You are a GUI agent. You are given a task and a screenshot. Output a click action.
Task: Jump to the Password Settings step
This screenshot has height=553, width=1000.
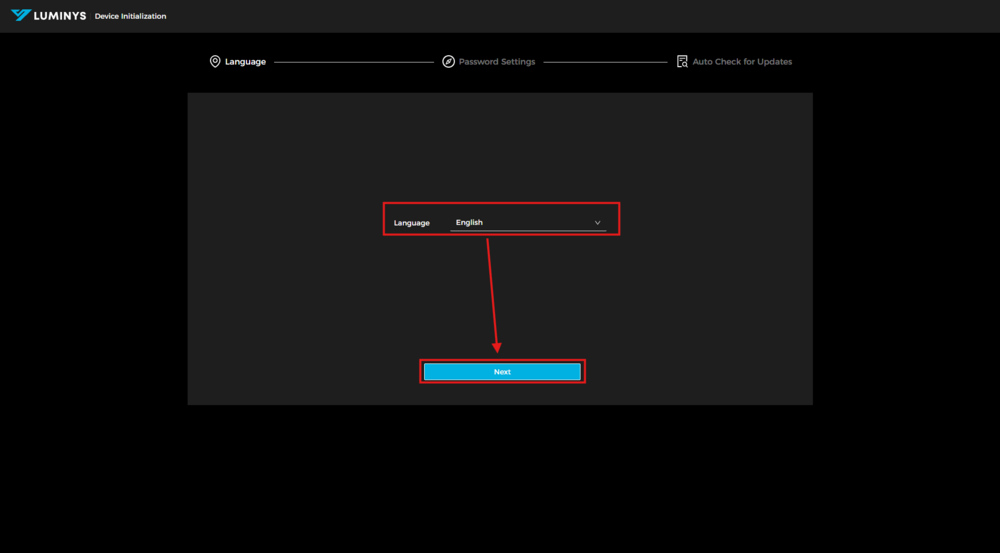[x=497, y=62]
